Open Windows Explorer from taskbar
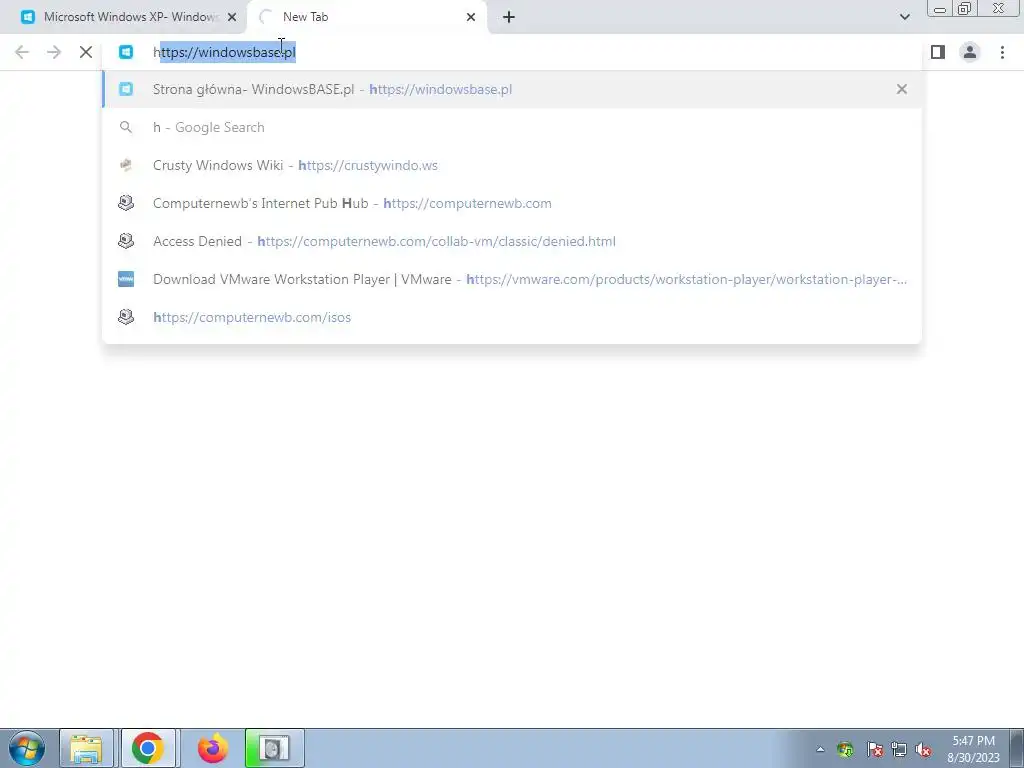Viewport: 1024px width, 768px height. coord(87,748)
